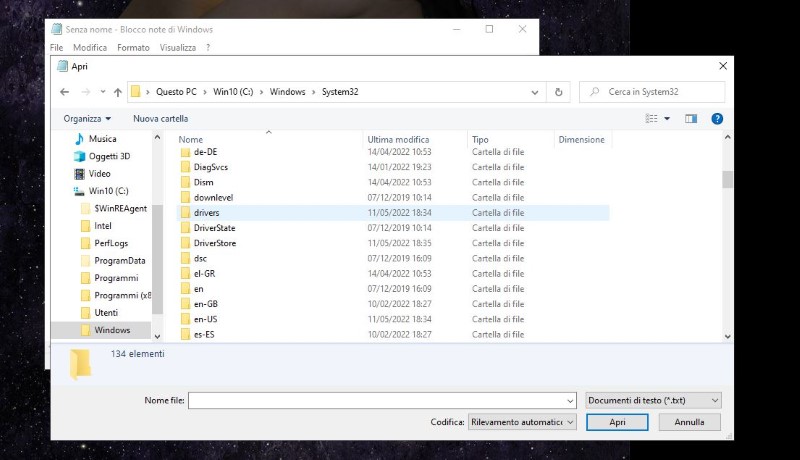Refresh the System32 folder listing

(x=559, y=92)
